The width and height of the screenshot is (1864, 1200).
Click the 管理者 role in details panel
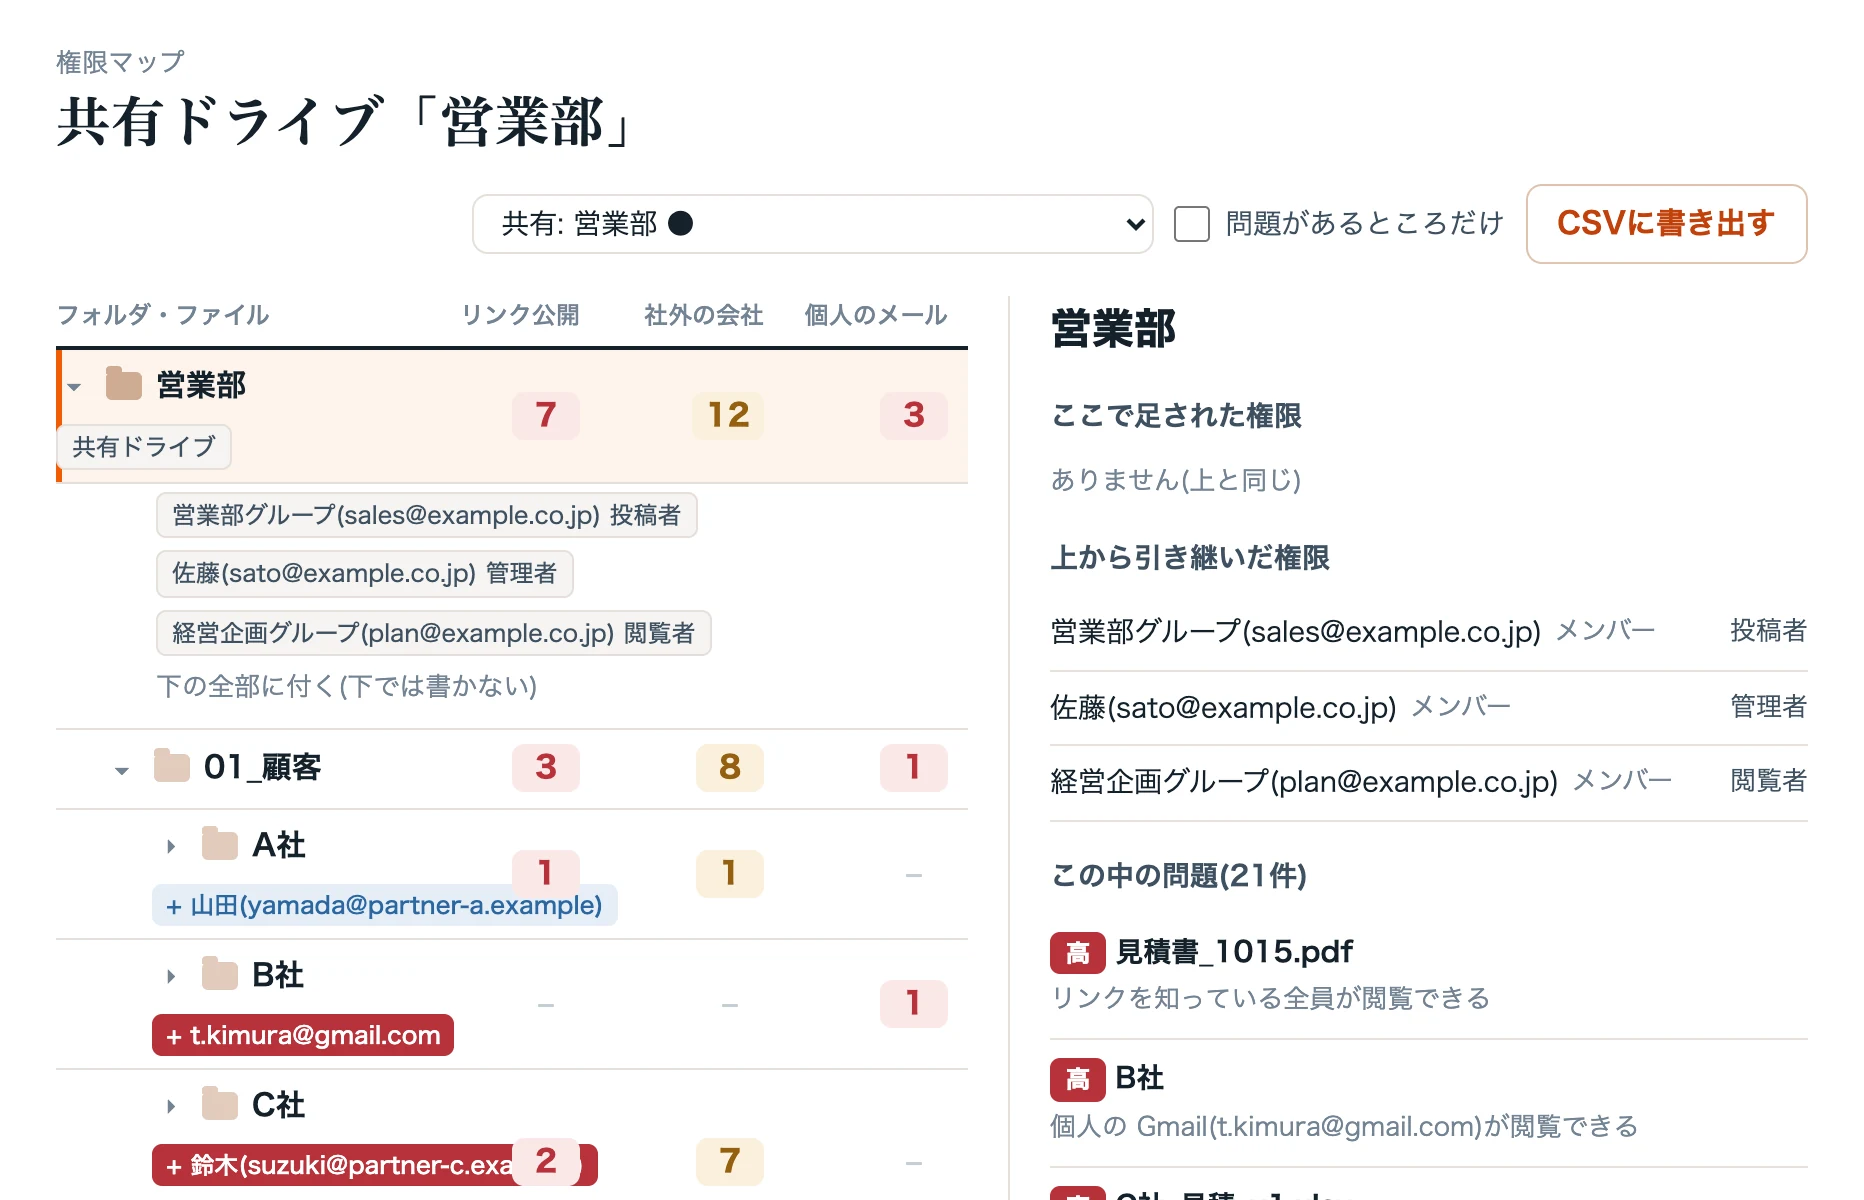(x=1768, y=707)
